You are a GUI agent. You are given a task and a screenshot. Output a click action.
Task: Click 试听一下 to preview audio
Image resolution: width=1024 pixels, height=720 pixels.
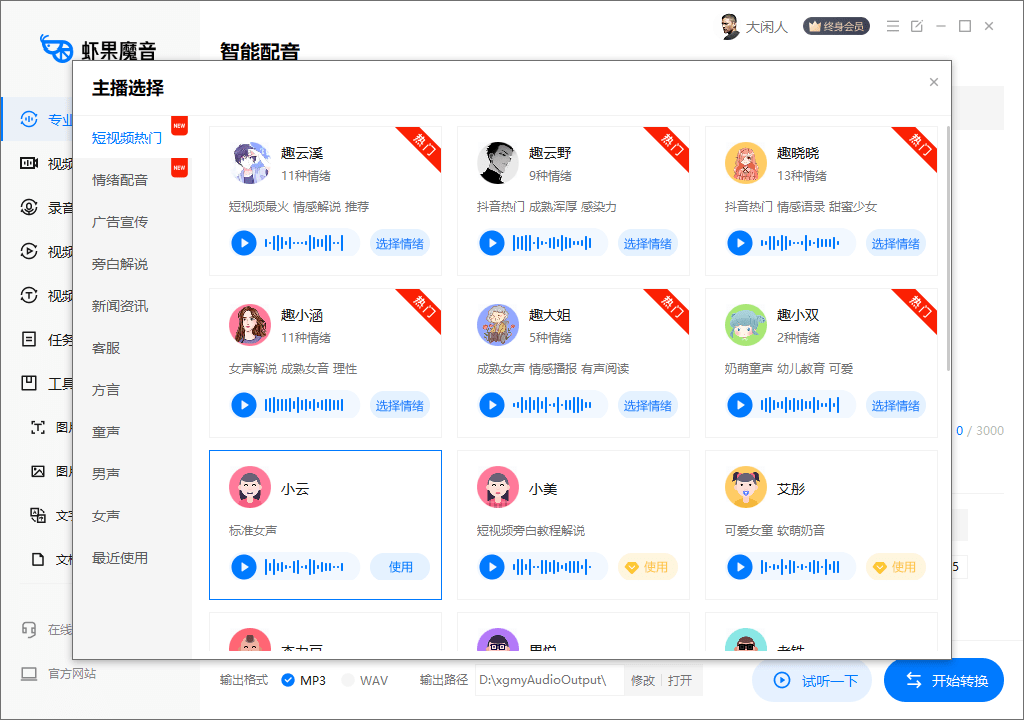point(812,680)
